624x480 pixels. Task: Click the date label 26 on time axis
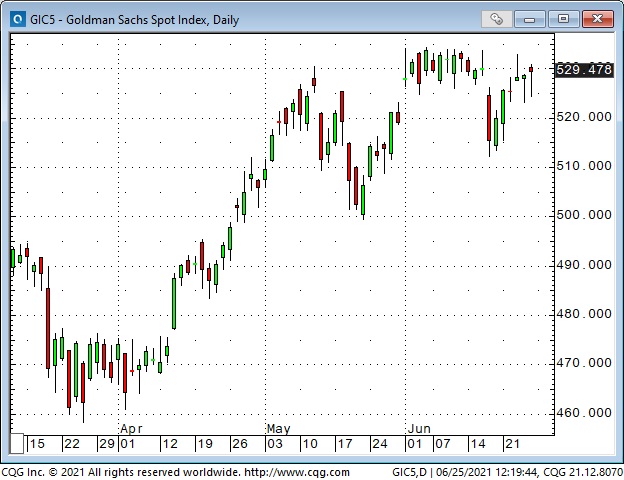240,444
